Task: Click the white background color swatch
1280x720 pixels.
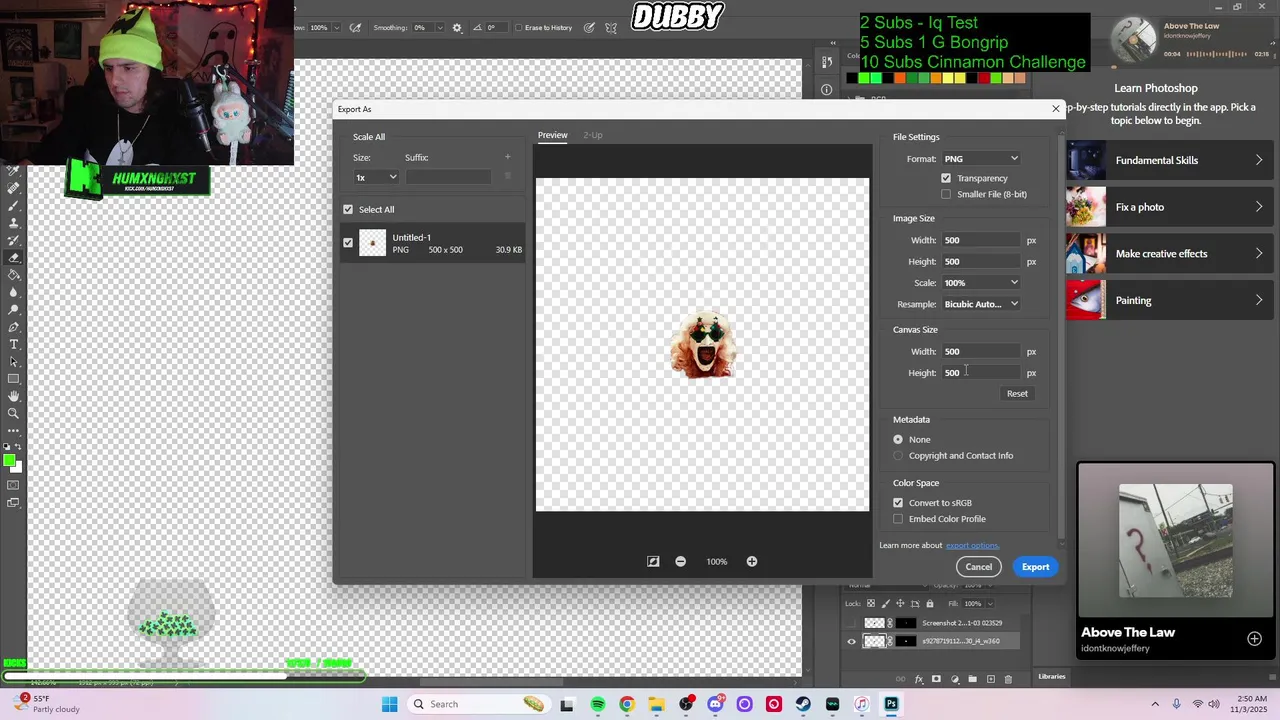Action: [17, 468]
